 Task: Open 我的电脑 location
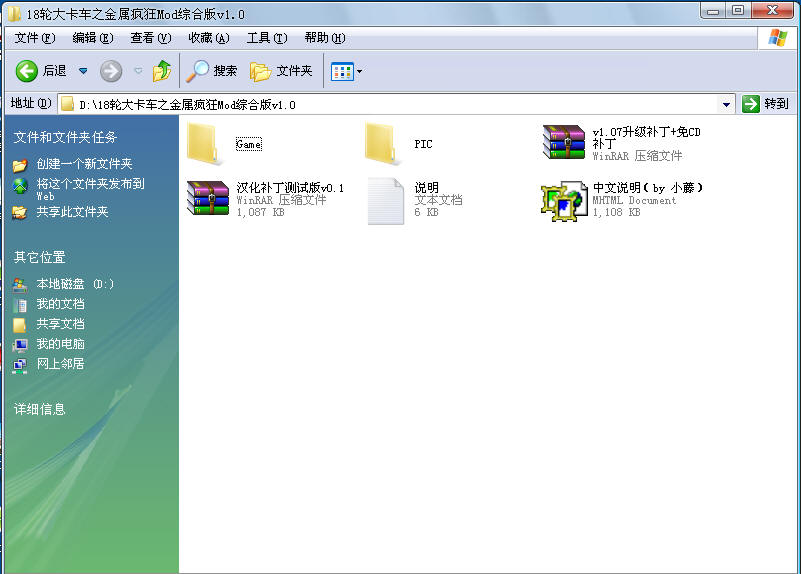[60, 344]
